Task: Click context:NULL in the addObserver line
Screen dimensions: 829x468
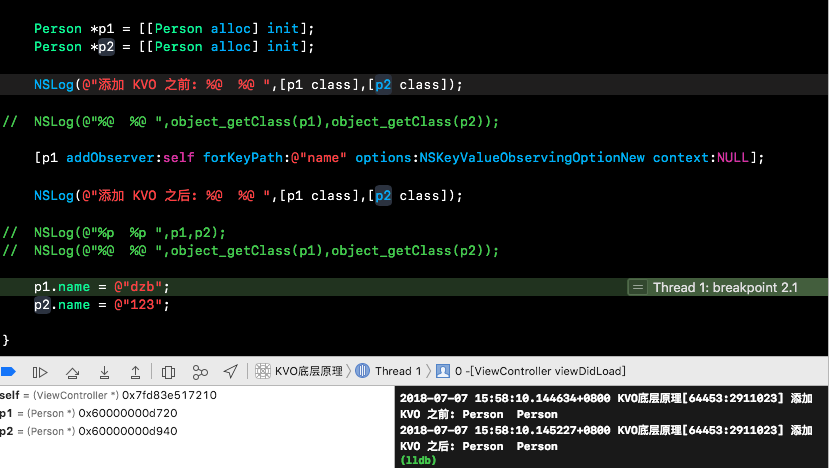Action: (x=701, y=158)
